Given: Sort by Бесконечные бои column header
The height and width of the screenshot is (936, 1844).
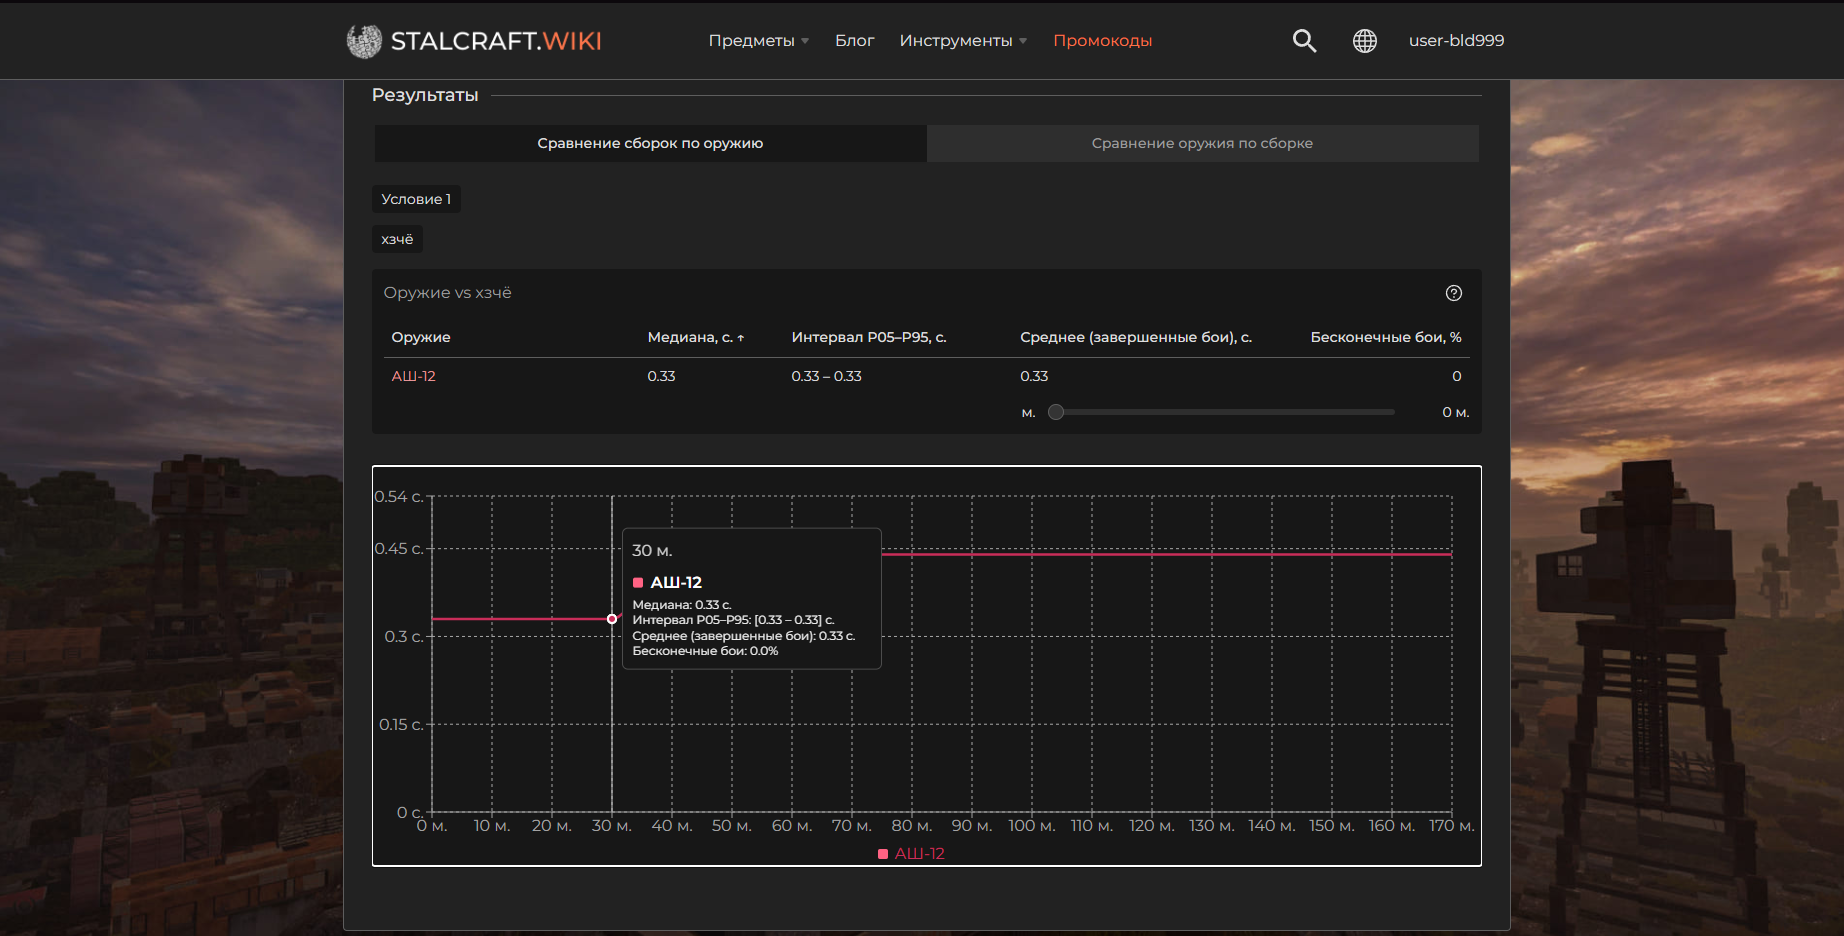Looking at the screenshot, I should click(1385, 337).
